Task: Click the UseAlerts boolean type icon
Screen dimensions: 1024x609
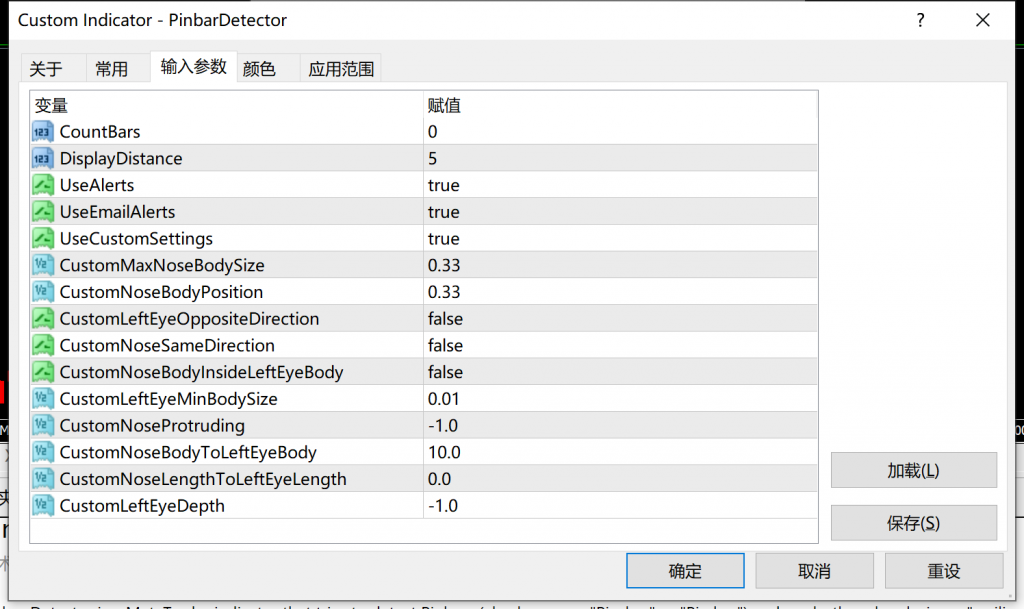Action: tap(43, 185)
